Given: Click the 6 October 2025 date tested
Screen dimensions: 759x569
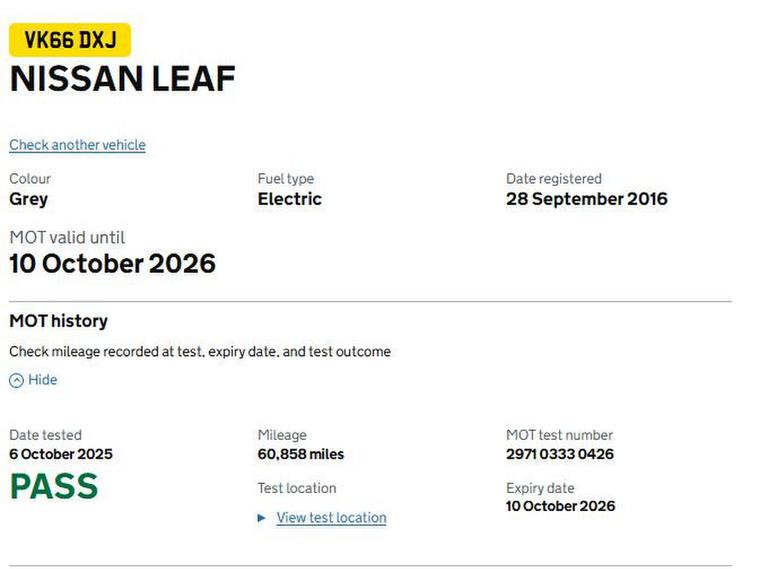Looking at the screenshot, I should 61,454.
